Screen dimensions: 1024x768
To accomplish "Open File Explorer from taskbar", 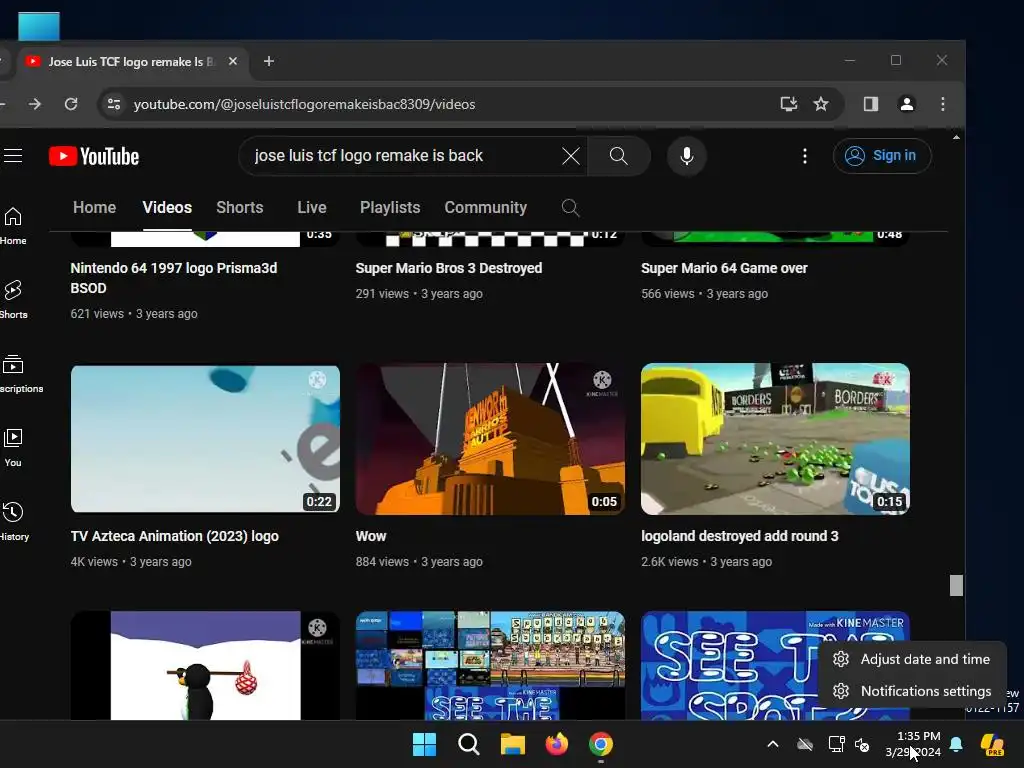I will point(513,744).
